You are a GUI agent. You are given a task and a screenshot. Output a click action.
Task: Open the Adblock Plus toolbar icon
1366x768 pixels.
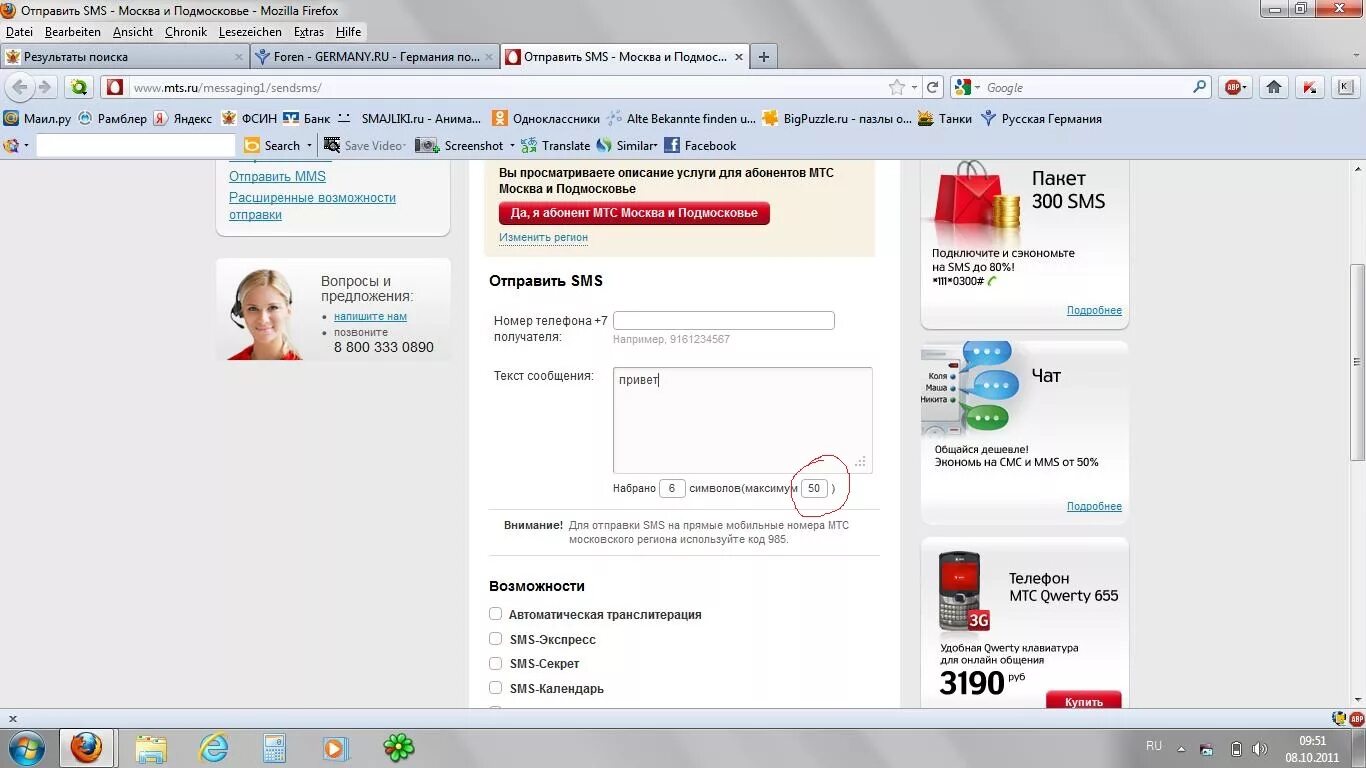1235,88
